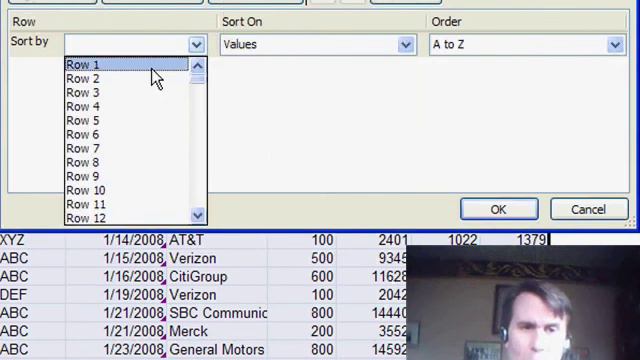Choose Row 12 from the dropdown list

tap(127, 218)
